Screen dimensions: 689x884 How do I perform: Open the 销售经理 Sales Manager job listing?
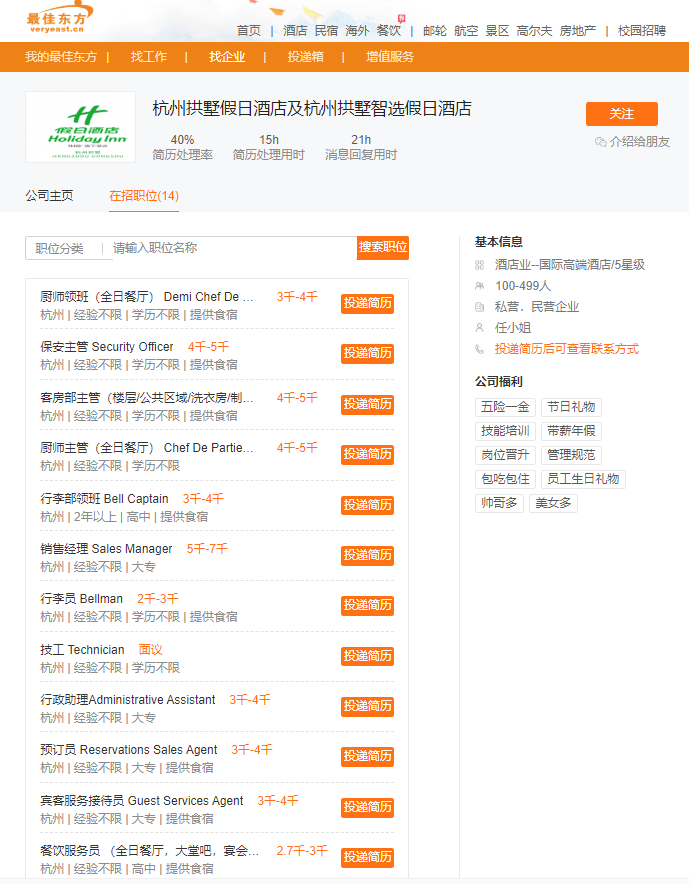tap(106, 549)
